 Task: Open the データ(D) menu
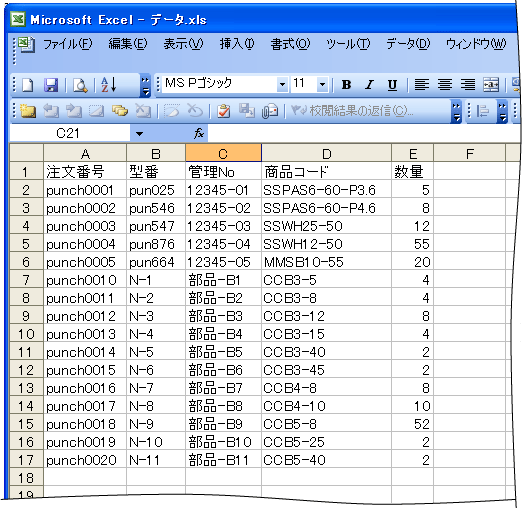pos(408,44)
